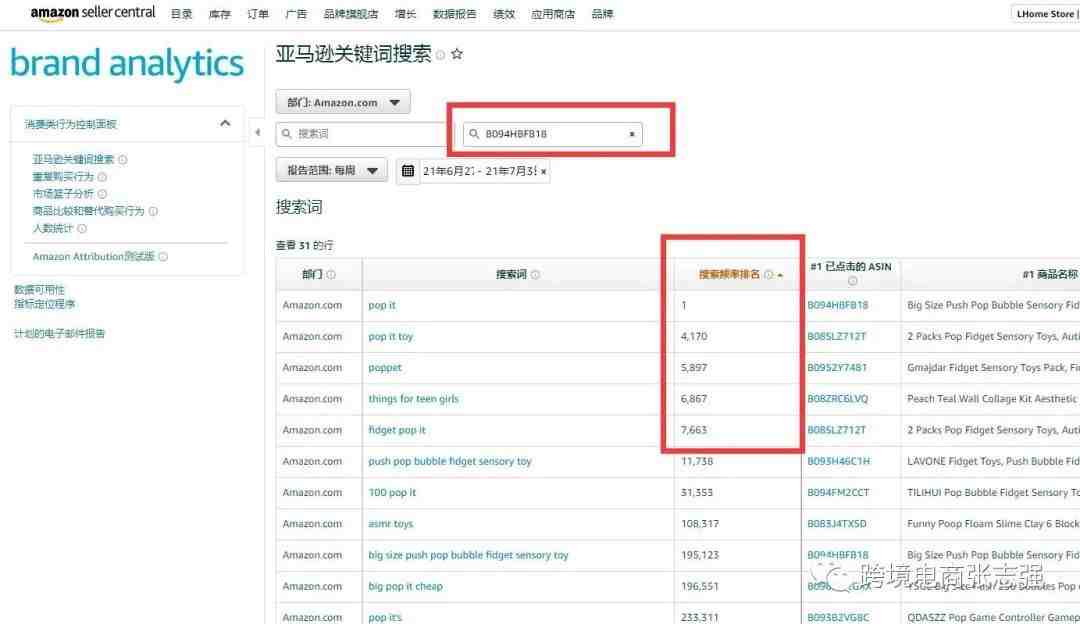Screen dimensions: 1080x624
Task: Clear the B094HBFB18 ASIN search field
Action: coord(632,134)
